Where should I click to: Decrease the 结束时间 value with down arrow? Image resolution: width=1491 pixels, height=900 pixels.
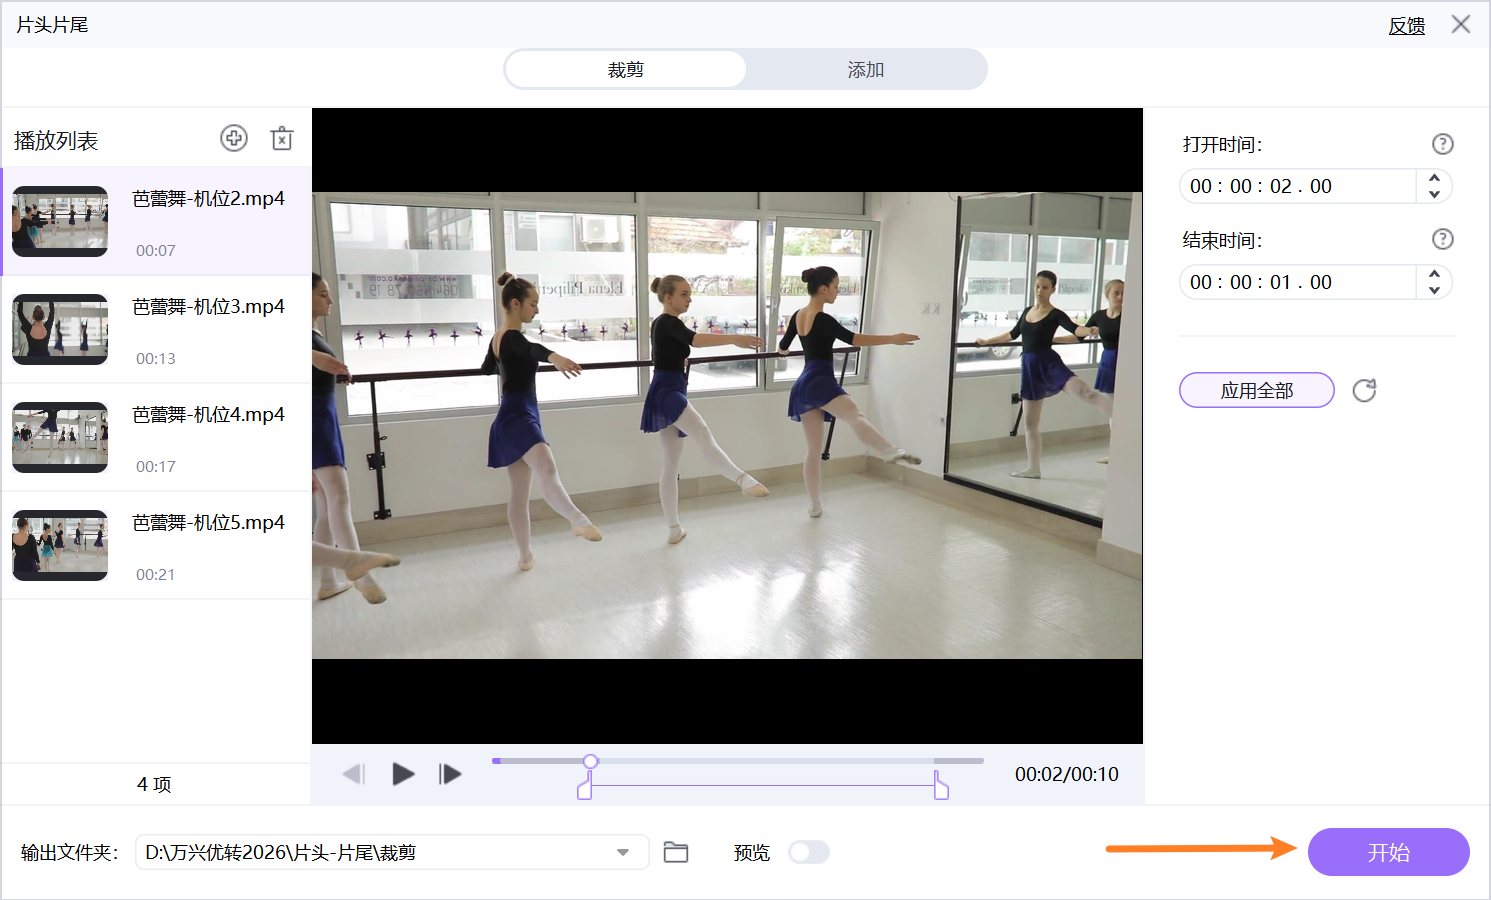pos(1434,290)
